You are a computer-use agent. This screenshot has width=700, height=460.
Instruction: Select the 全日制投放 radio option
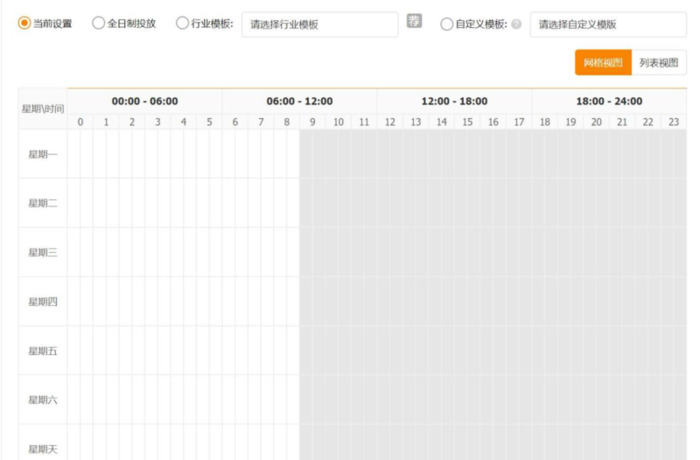click(x=98, y=24)
